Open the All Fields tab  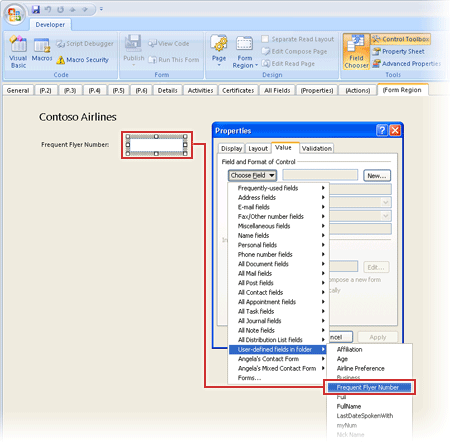coord(277,90)
